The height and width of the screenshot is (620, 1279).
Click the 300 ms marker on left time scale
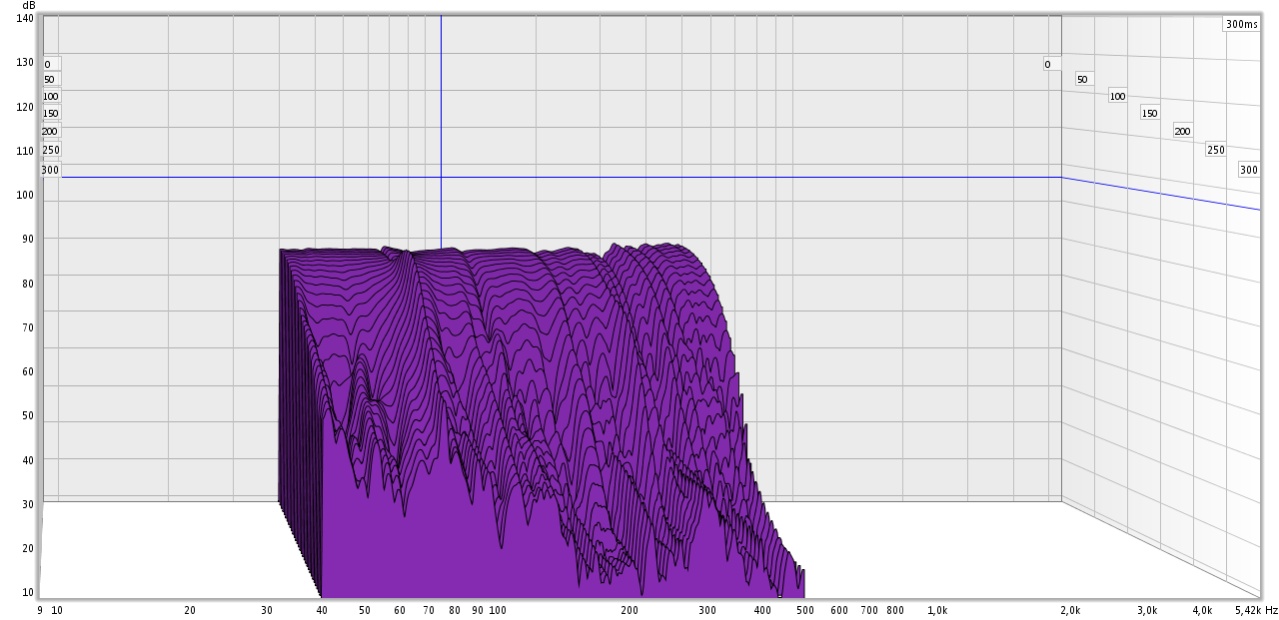coord(51,170)
